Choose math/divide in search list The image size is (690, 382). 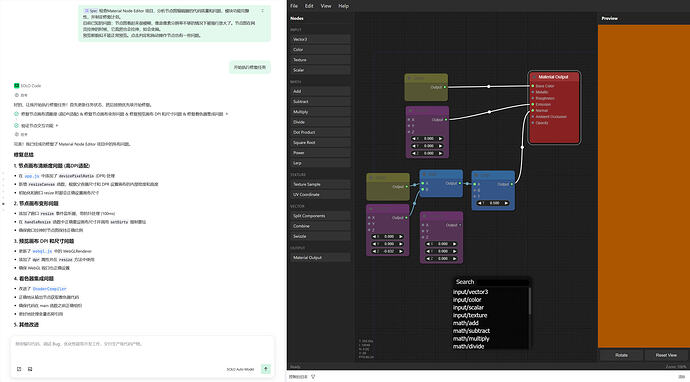pos(468,346)
